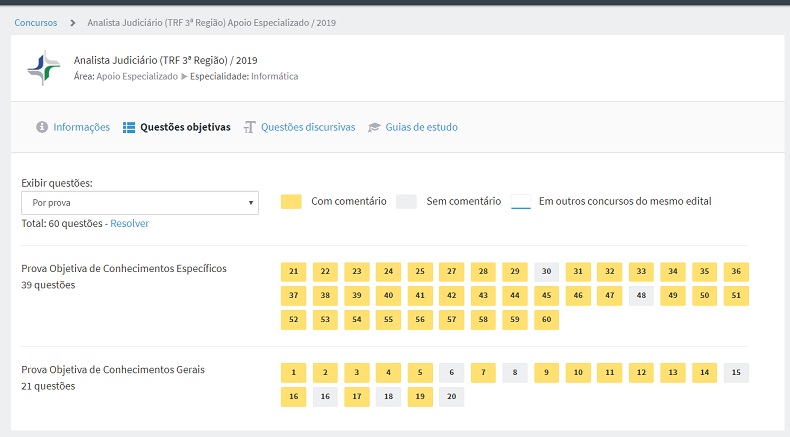Open question 48 in Conhecimentos Específicos
Viewport: 790px width, 437px height.
point(641,295)
